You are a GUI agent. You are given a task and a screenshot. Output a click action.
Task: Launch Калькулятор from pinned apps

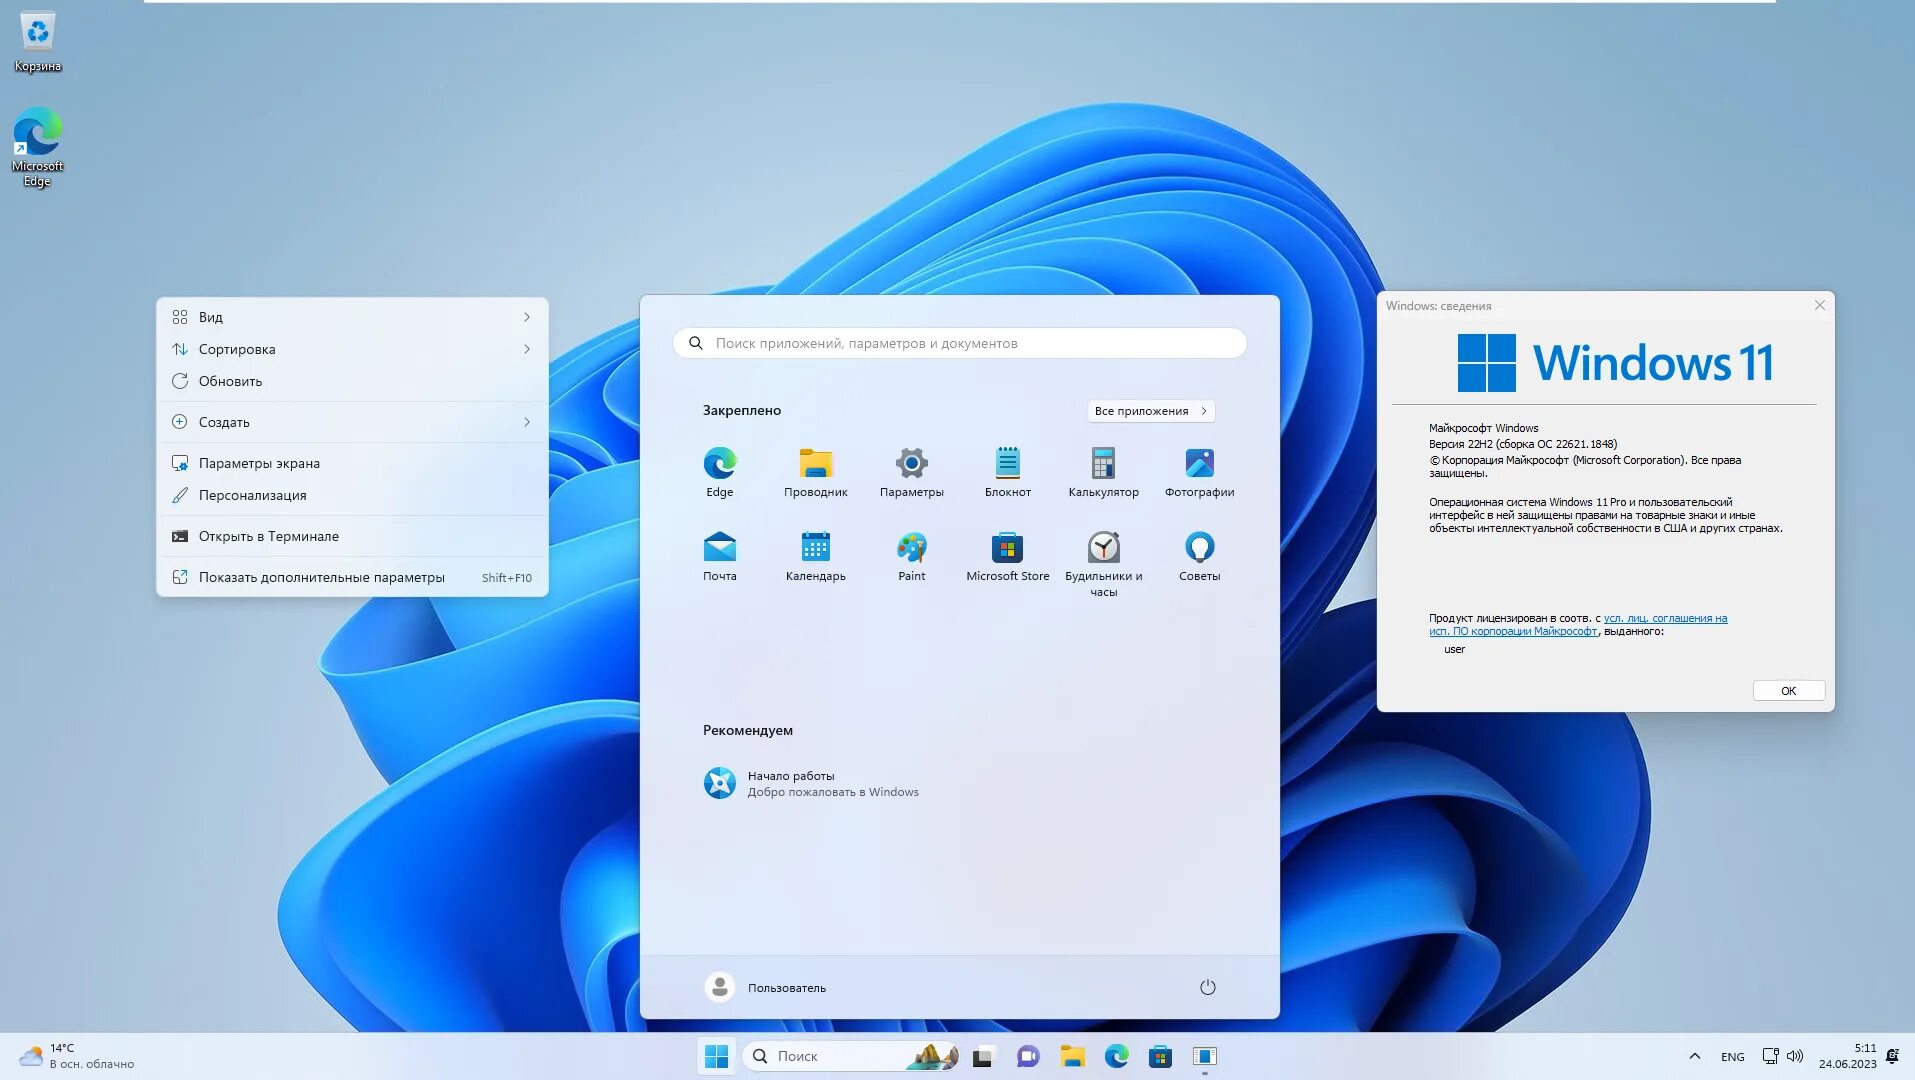point(1103,472)
